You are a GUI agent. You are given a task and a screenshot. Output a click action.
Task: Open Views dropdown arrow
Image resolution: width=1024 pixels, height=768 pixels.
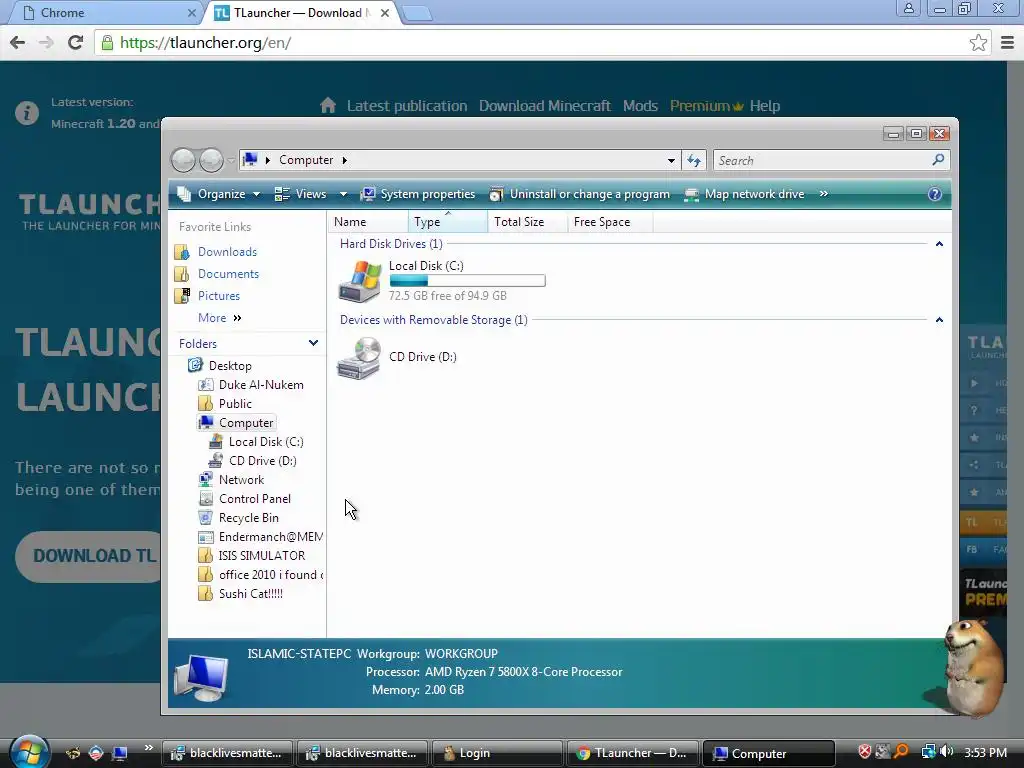coord(344,194)
